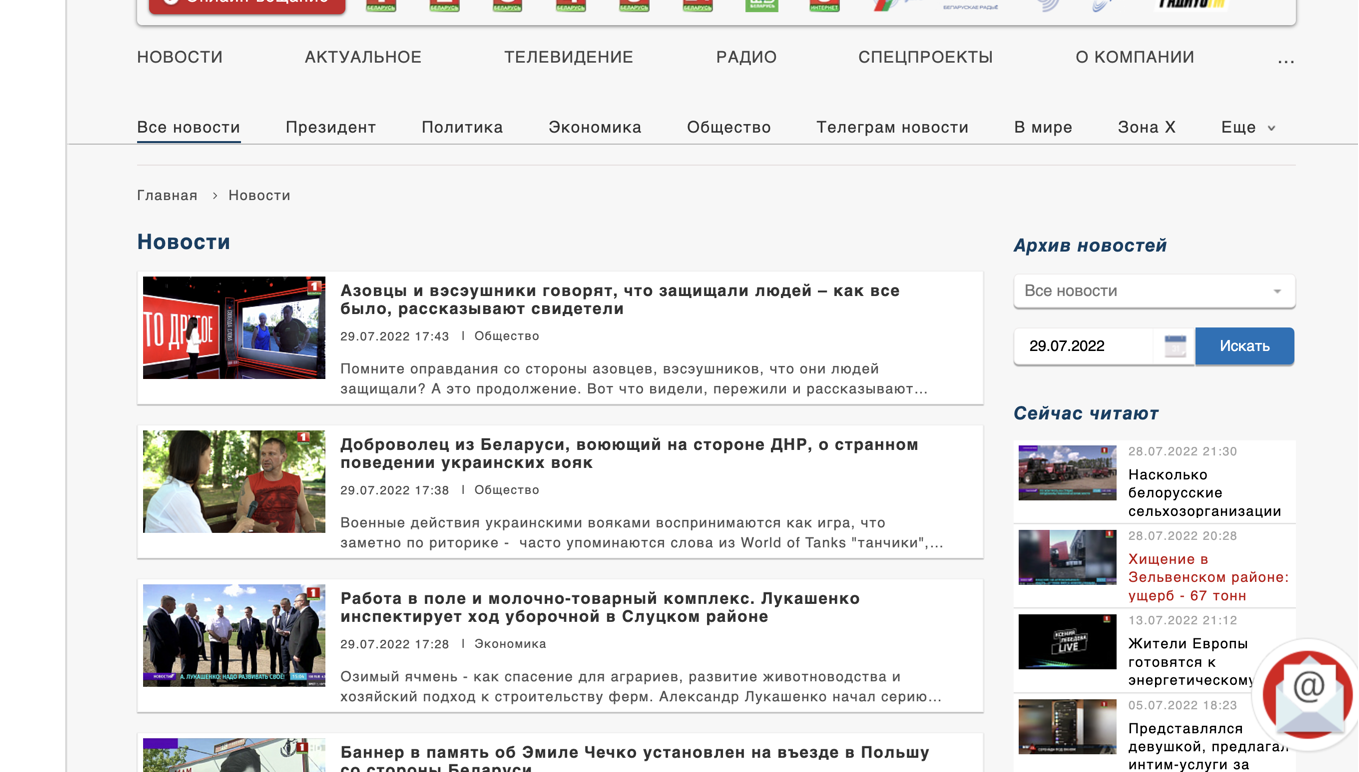
Task: Switch to the Общество tab
Action: [729, 127]
